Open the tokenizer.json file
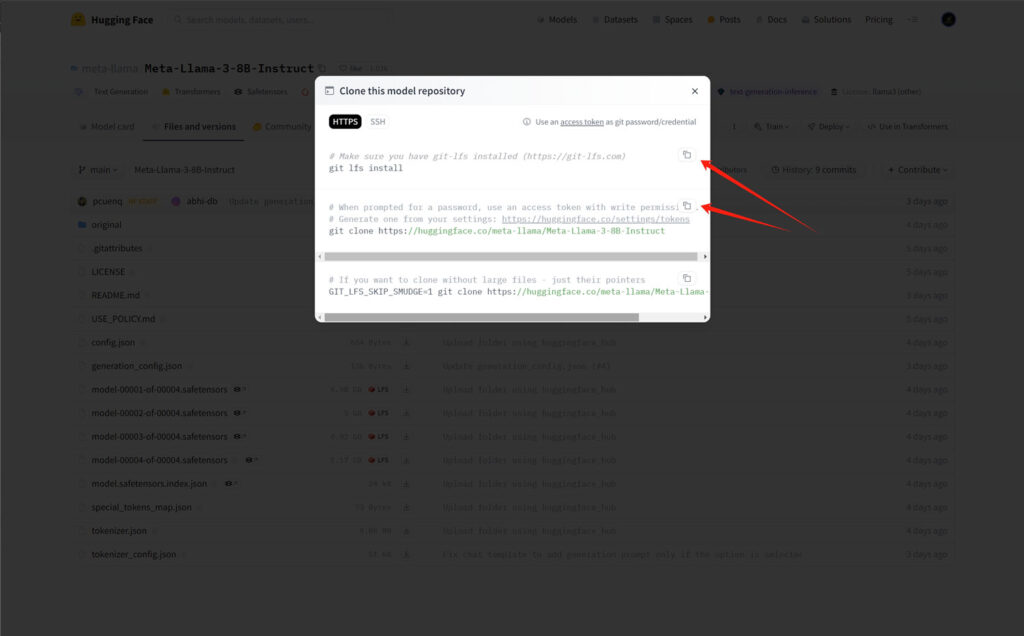1024x636 pixels. tap(119, 531)
